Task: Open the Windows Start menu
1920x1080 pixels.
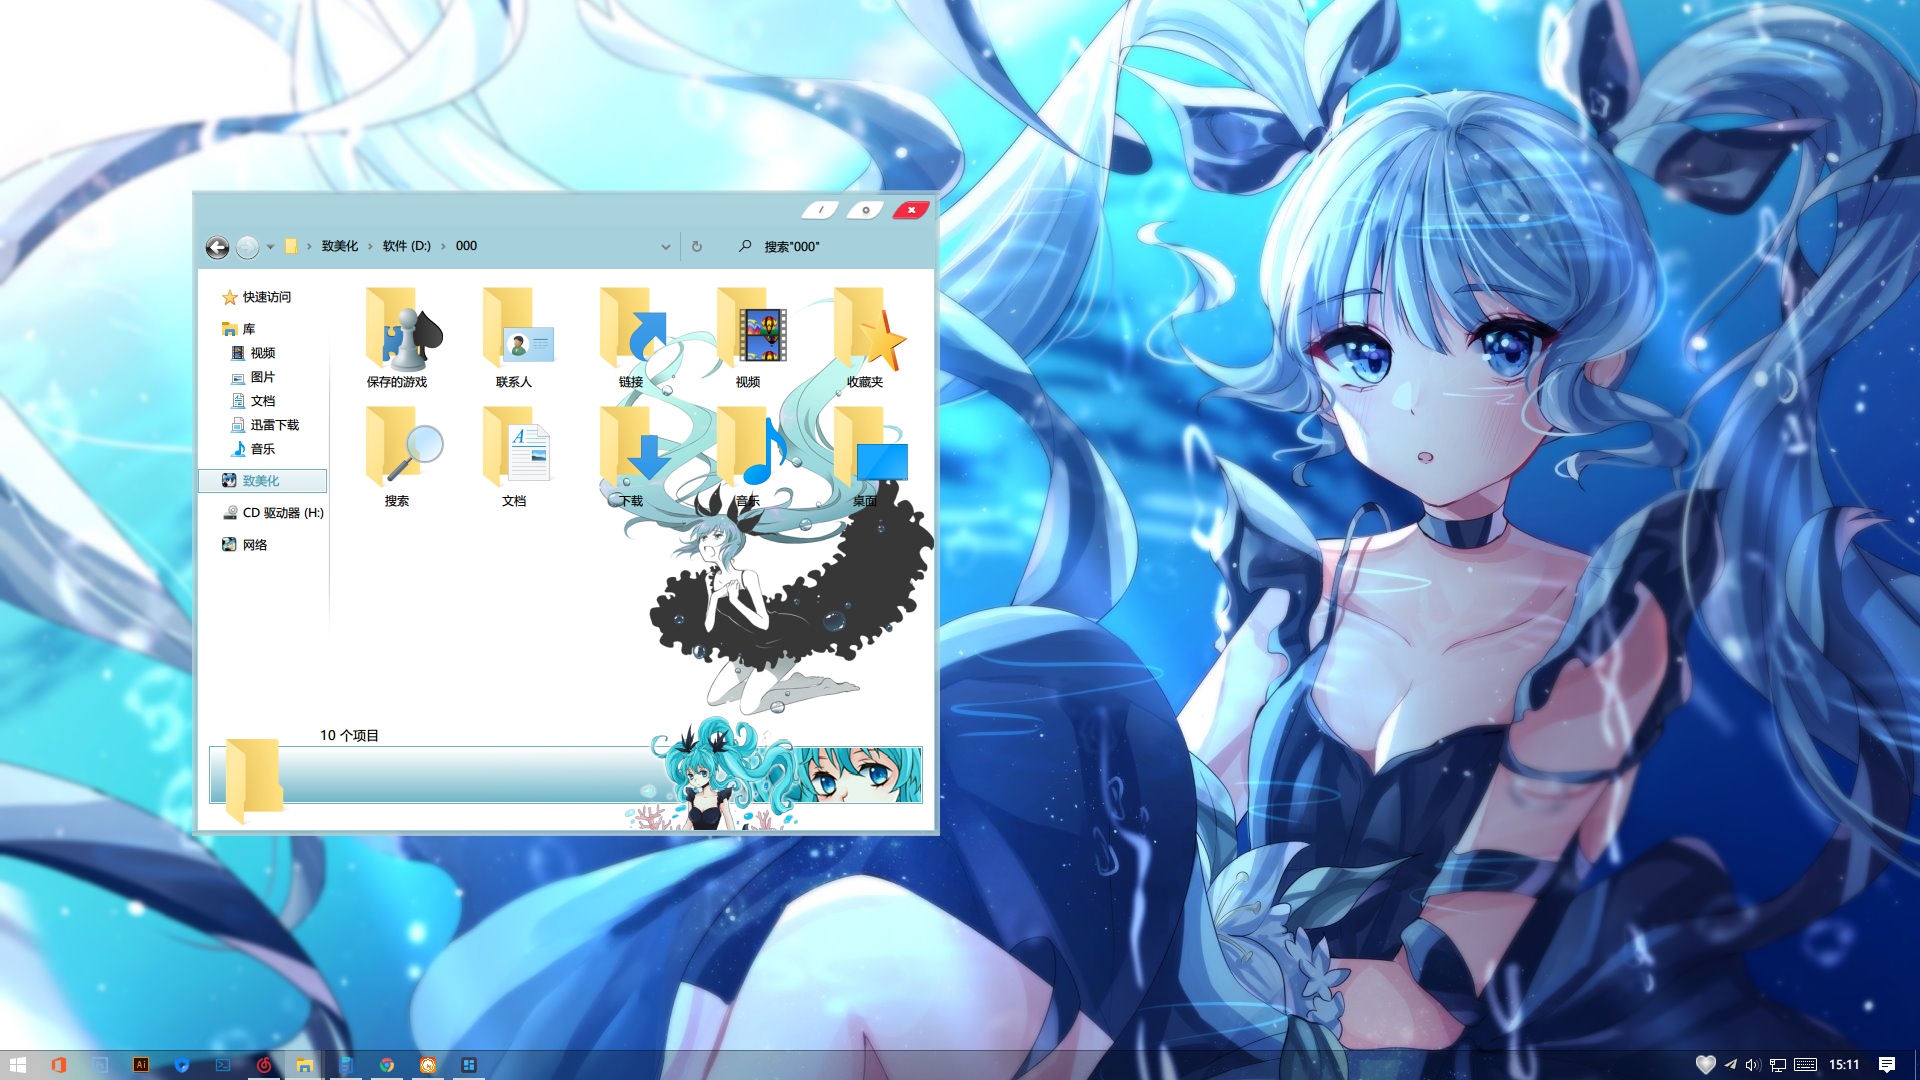Action: click(x=17, y=1065)
